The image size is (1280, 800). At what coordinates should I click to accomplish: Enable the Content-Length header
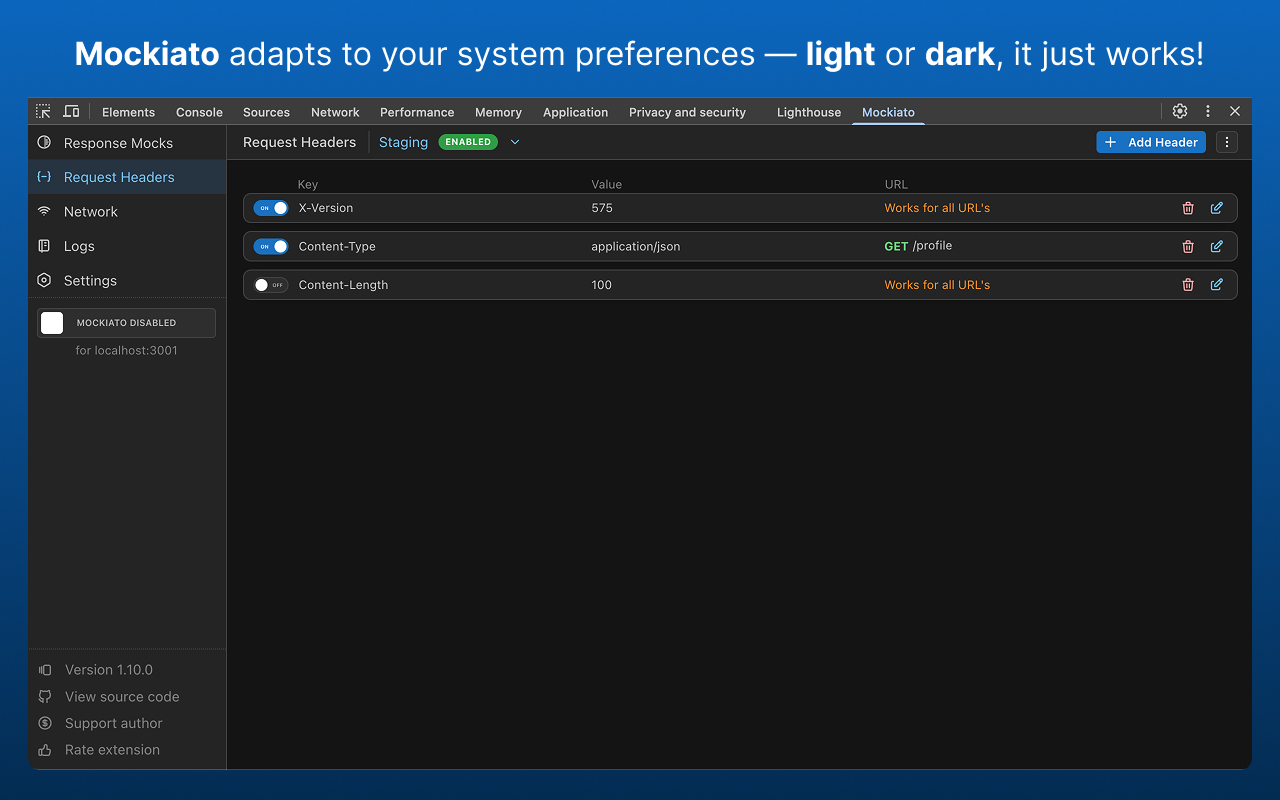click(x=271, y=284)
